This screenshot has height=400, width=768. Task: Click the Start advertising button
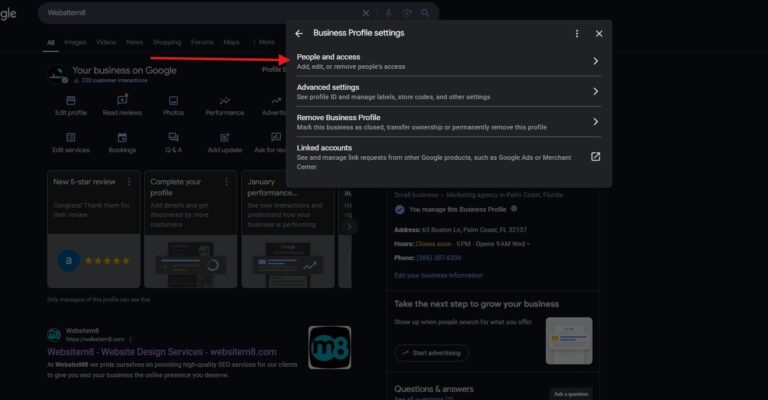point(431,353)
